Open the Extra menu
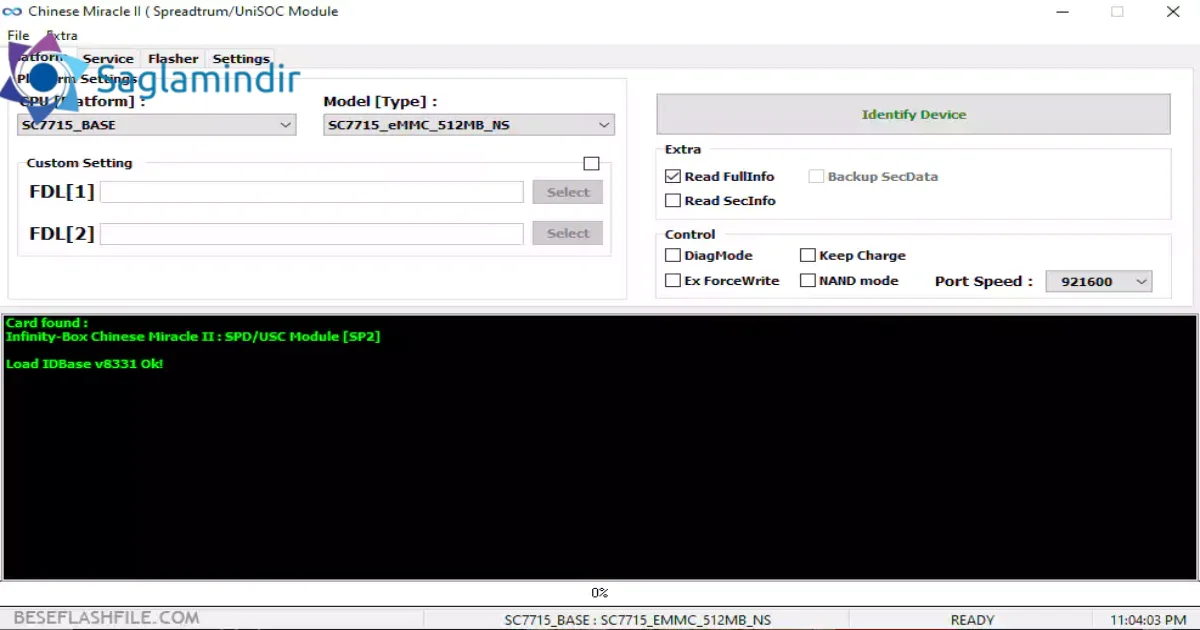 62,35
